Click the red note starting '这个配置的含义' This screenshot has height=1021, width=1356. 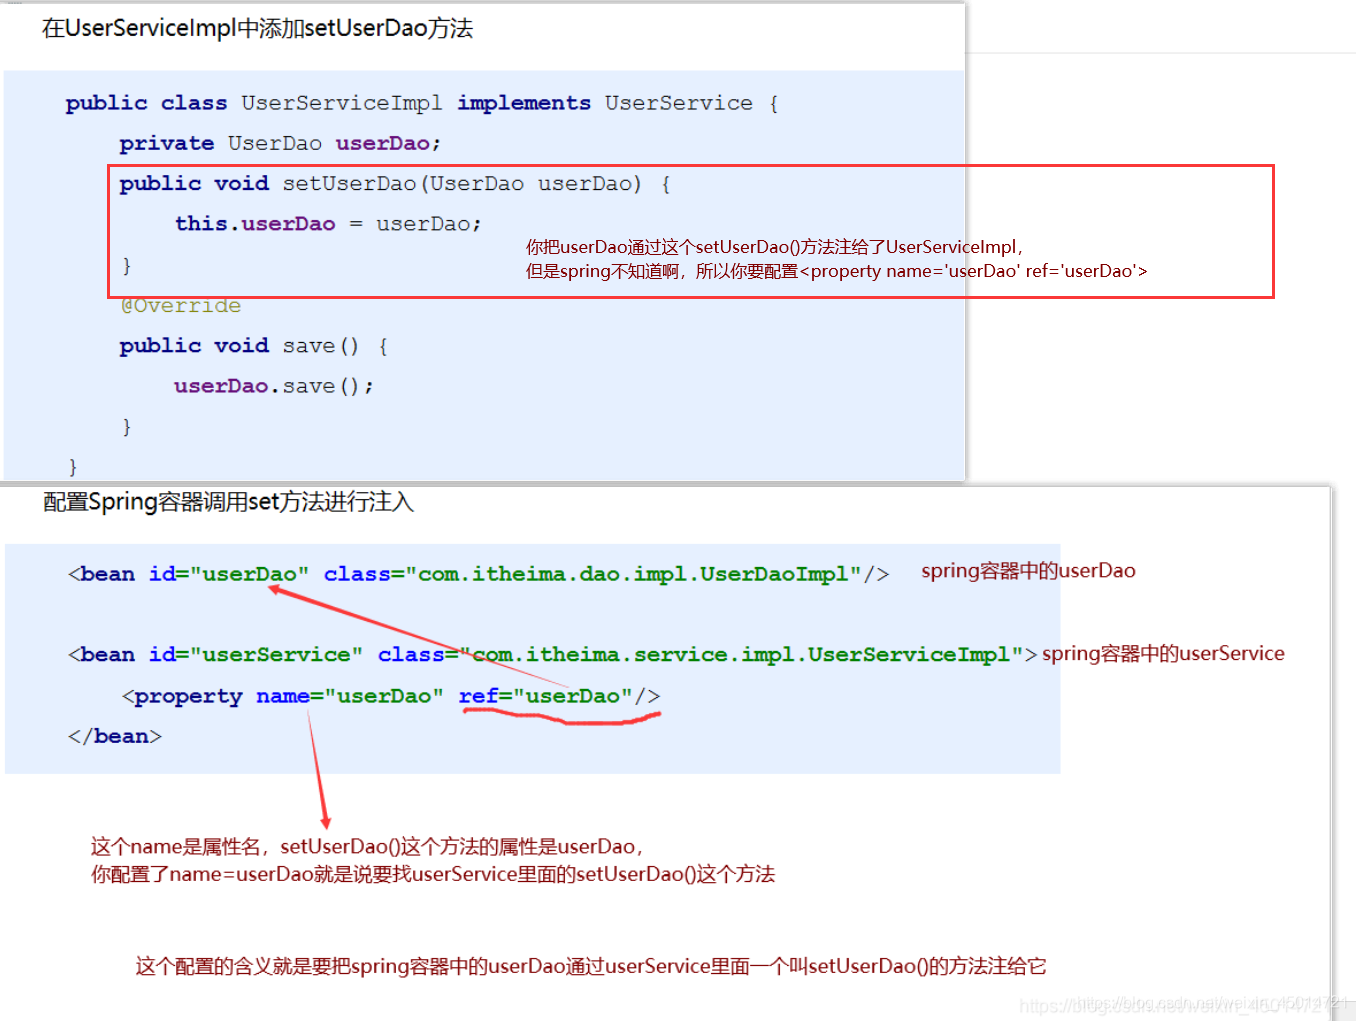(x=591, y=966)
